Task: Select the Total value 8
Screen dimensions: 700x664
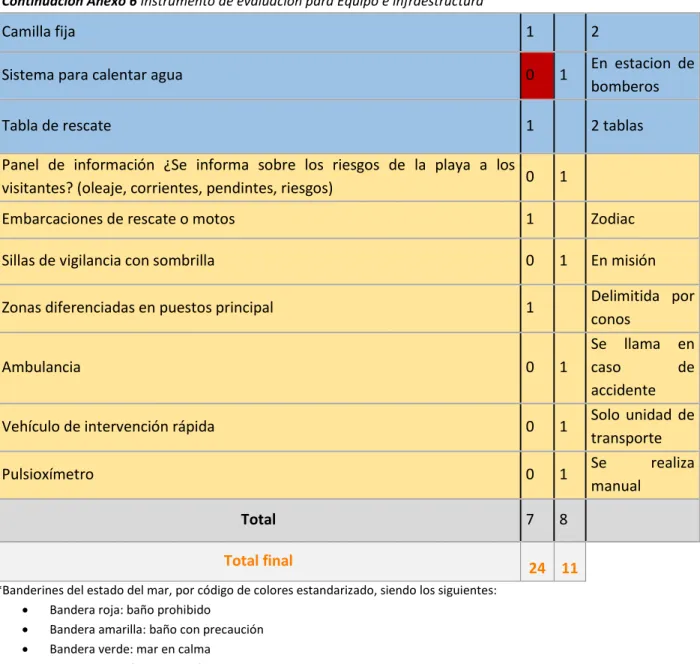Action: (x=563, y=519)
